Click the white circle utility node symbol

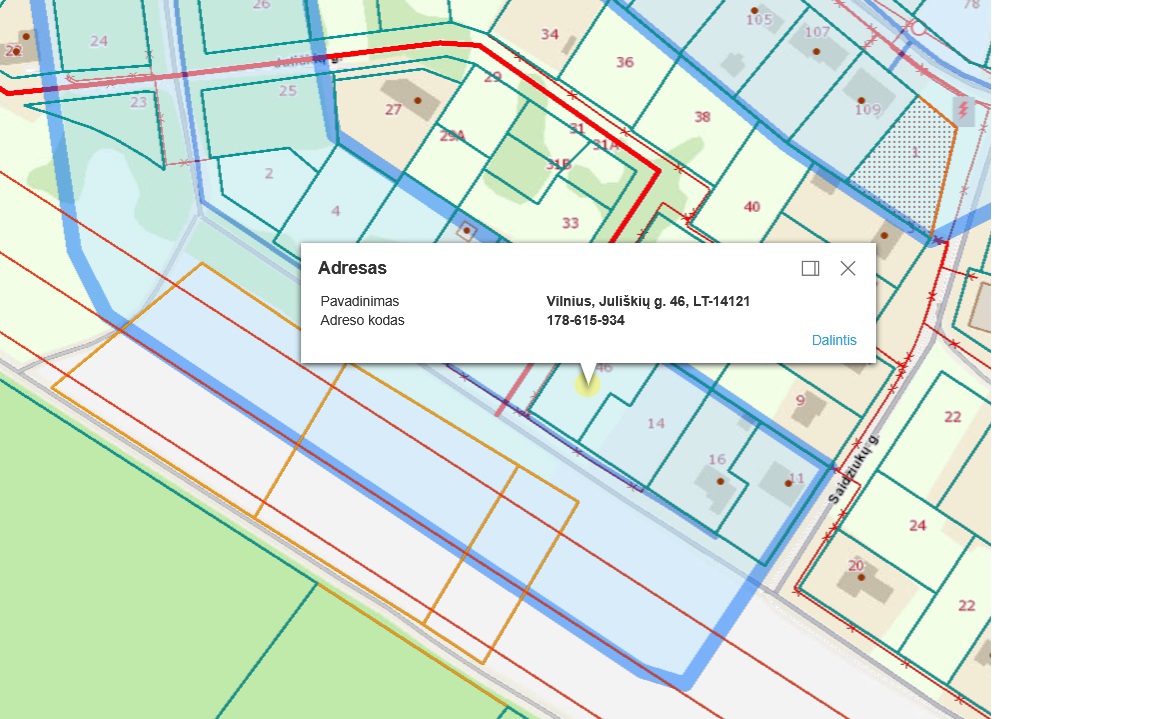[918, 29]
